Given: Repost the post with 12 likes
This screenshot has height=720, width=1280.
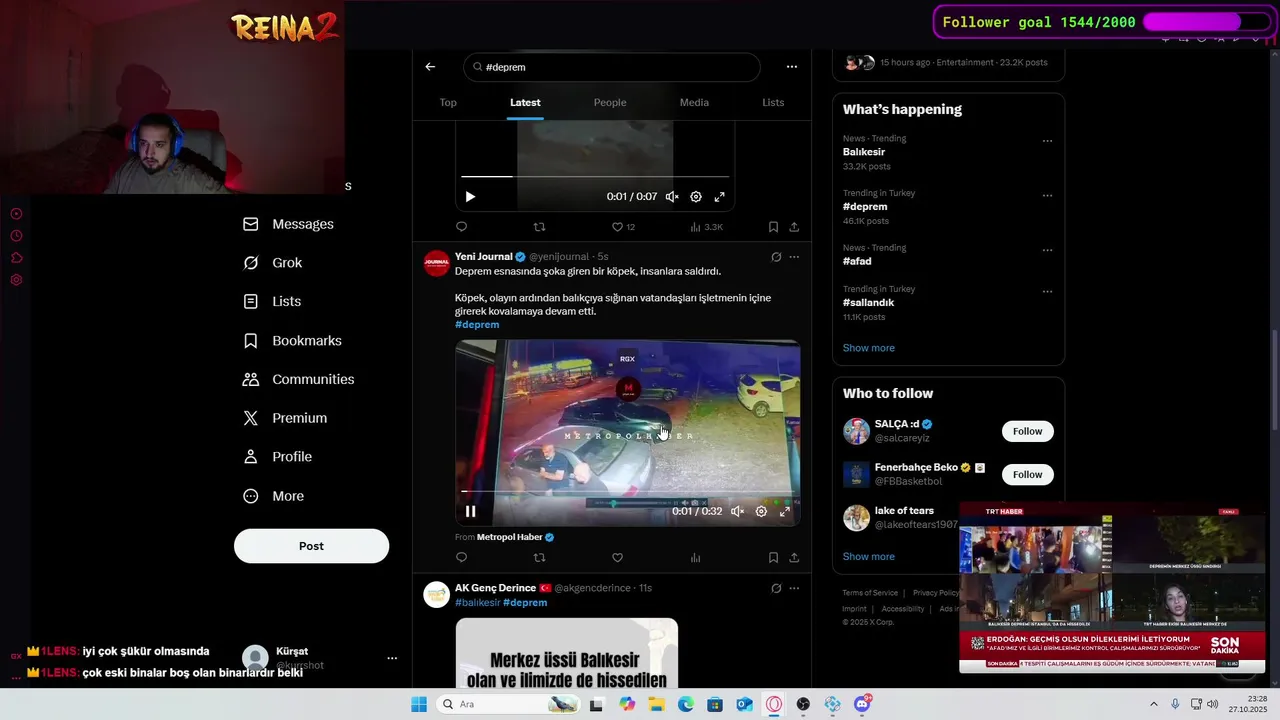Looking at the screenshot, I should coord(539,227).
